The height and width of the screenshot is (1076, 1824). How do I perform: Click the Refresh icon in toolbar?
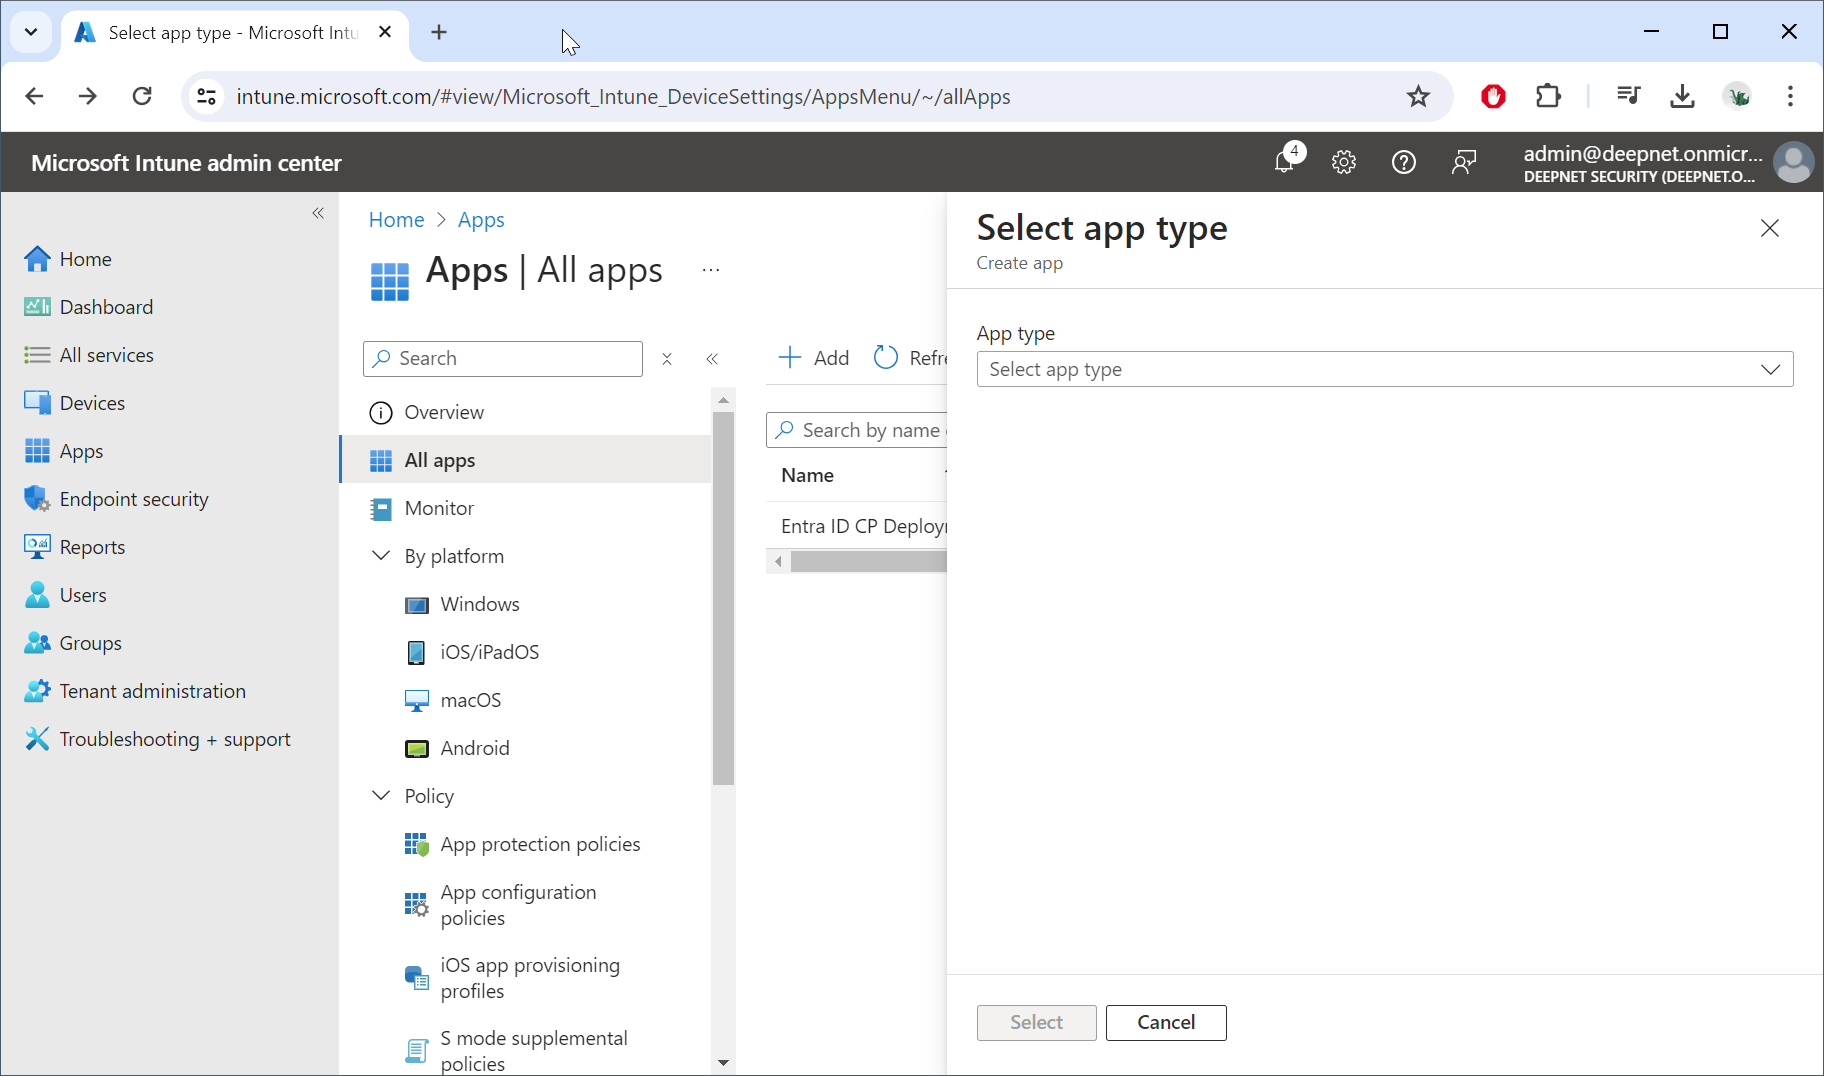click(886, 358)
